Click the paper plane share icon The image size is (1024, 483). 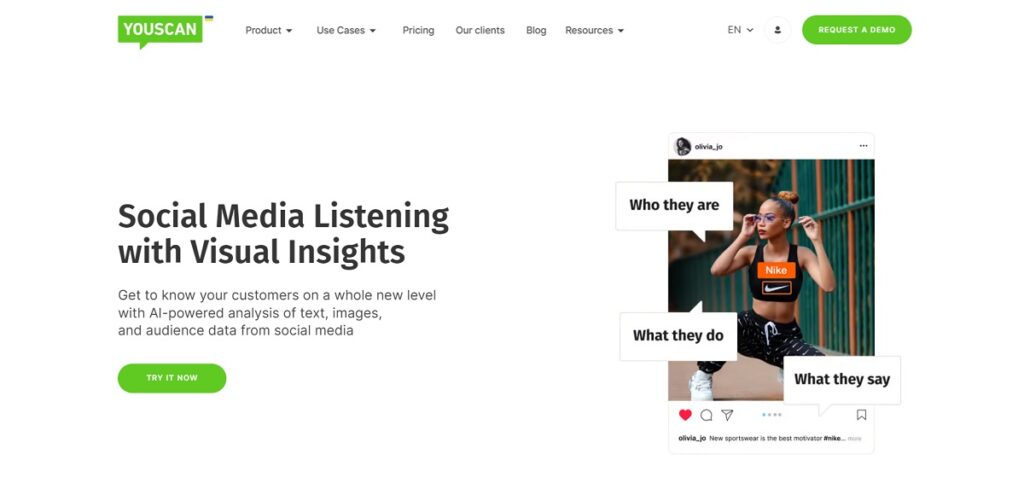(727, 415)
